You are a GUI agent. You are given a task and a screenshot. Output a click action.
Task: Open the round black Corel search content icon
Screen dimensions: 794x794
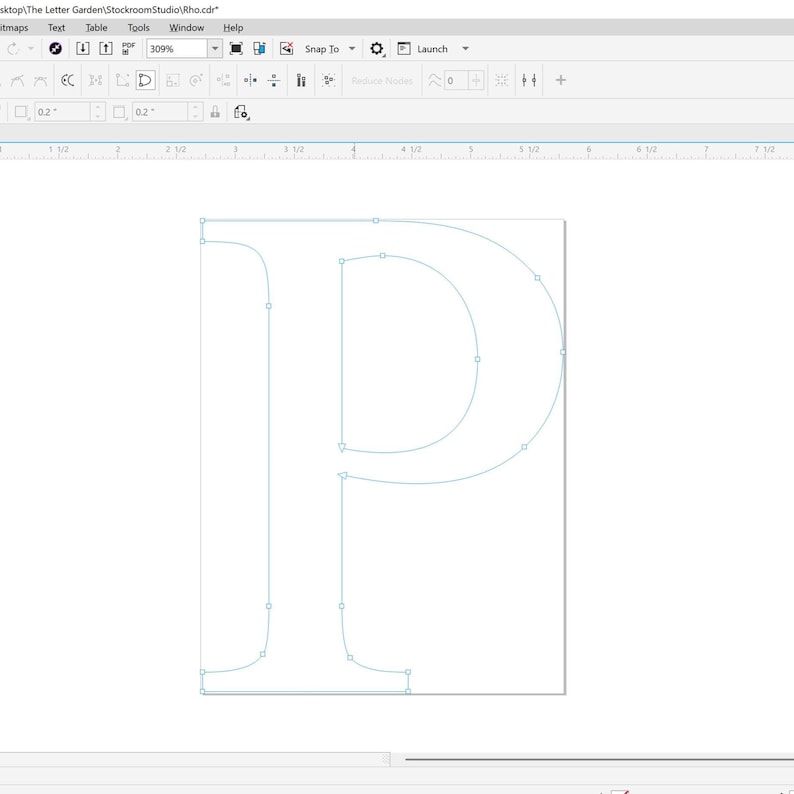coord(55,49)
